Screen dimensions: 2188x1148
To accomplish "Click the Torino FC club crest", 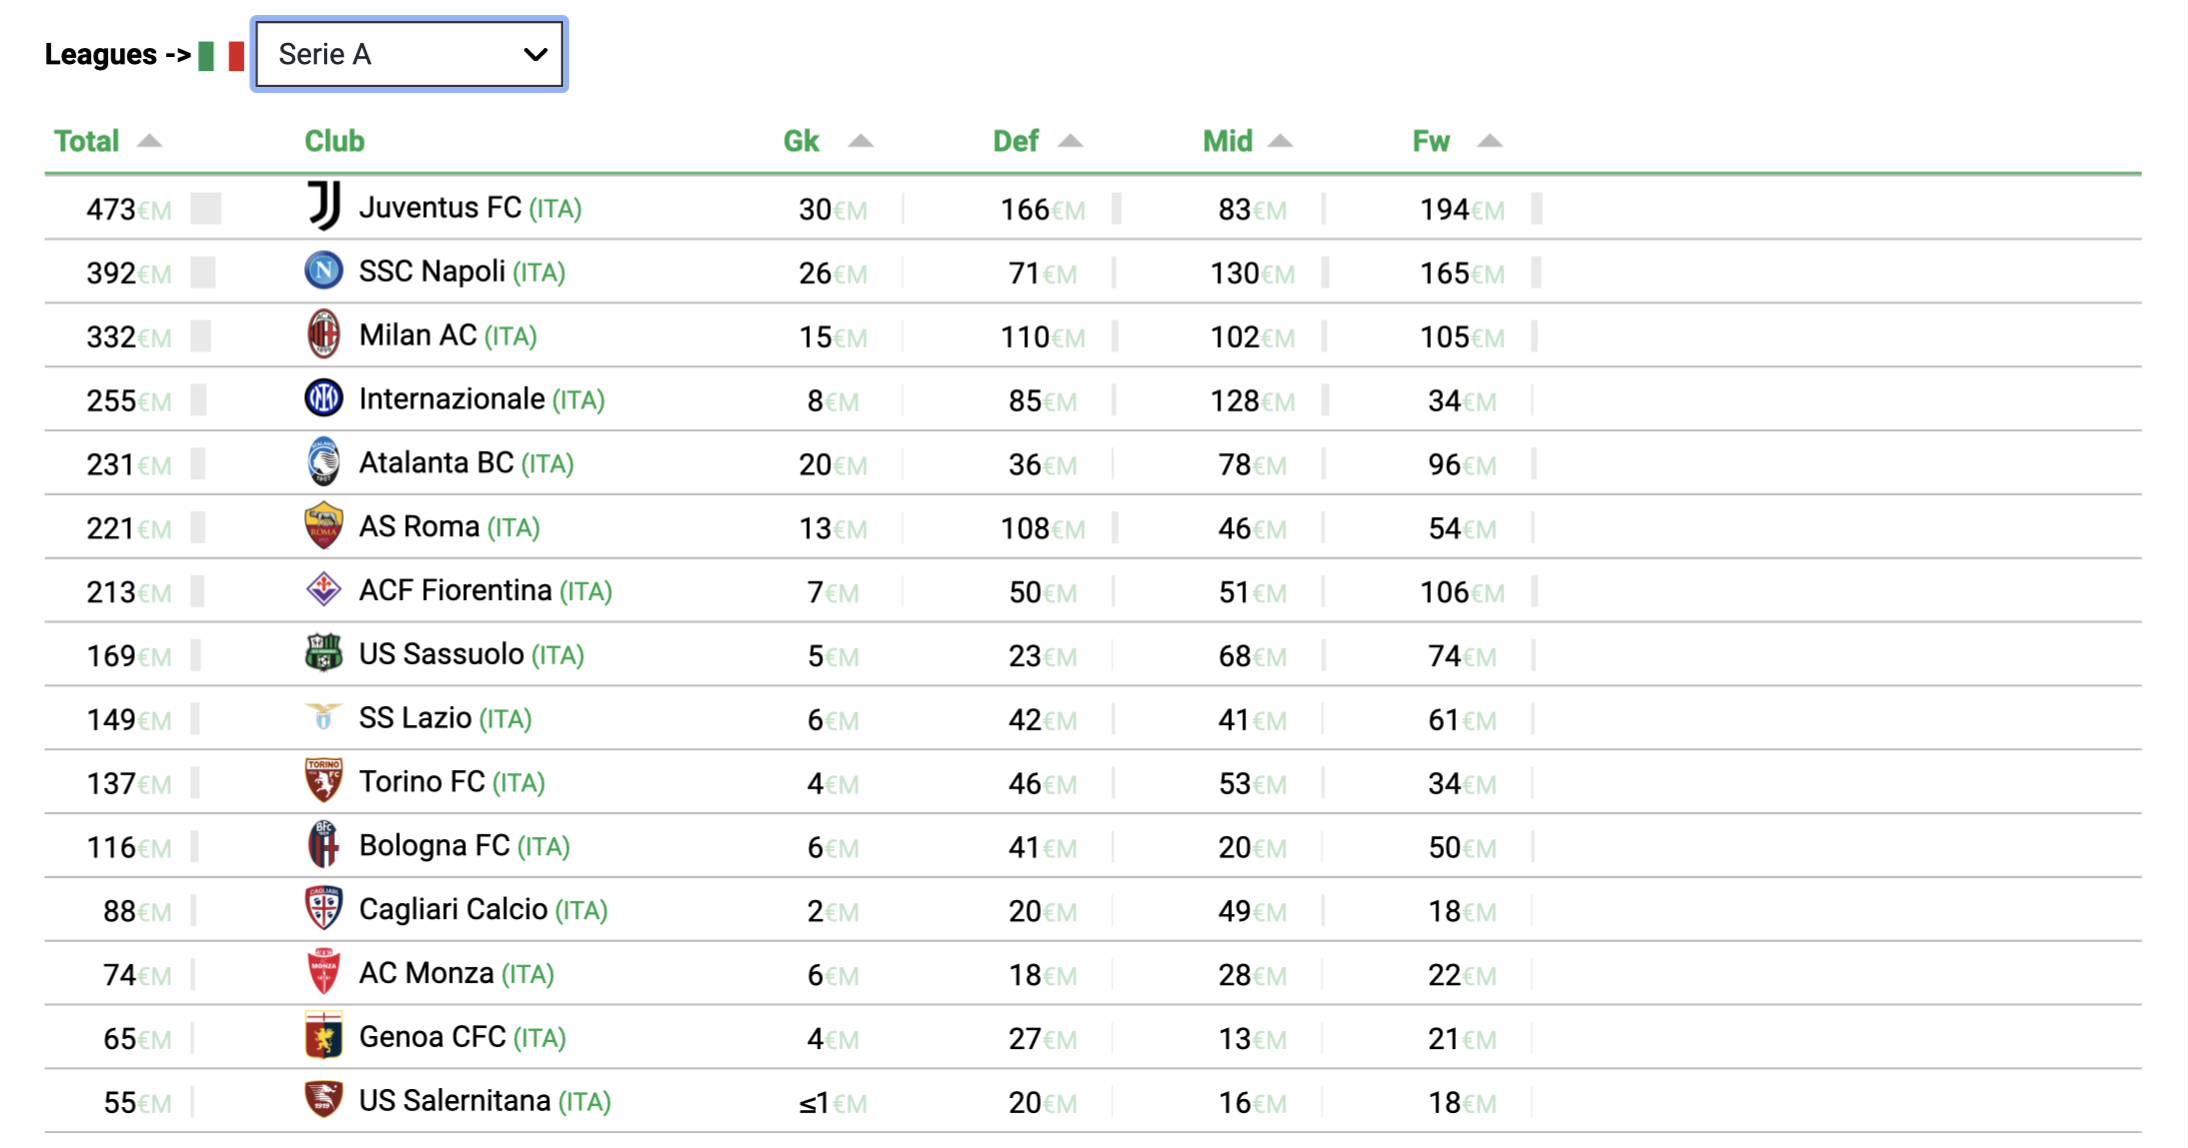I will pyautogui.click(x=324, y=781).
